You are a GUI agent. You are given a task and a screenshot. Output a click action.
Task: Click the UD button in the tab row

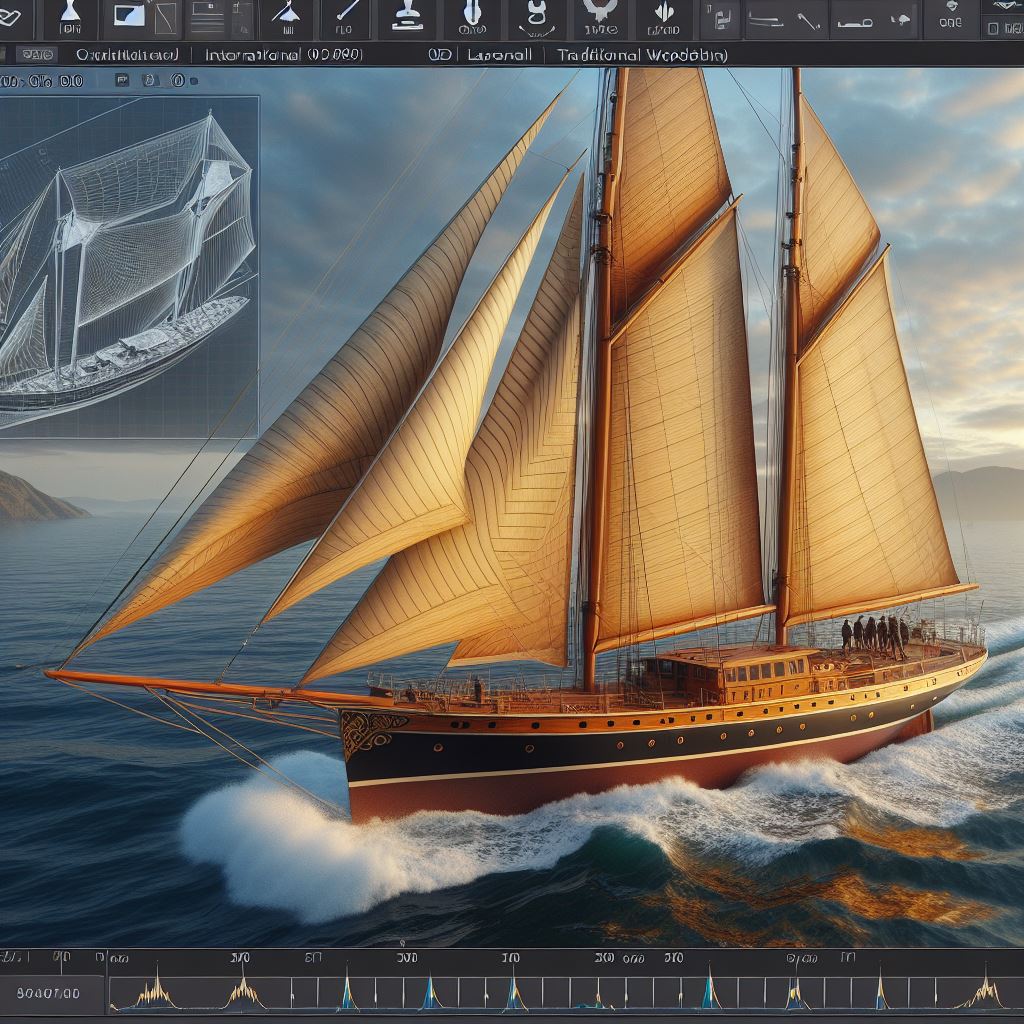pos(439,56)
